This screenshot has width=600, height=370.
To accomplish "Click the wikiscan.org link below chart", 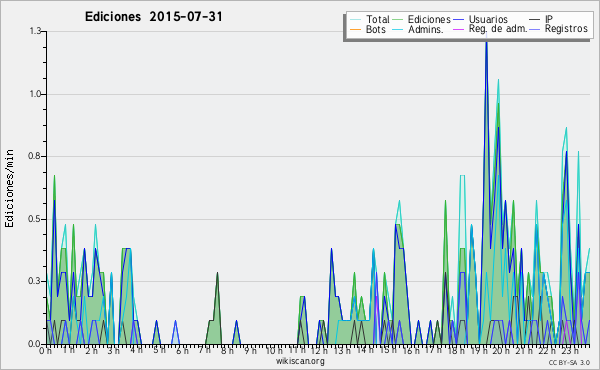I will (300, 361).
